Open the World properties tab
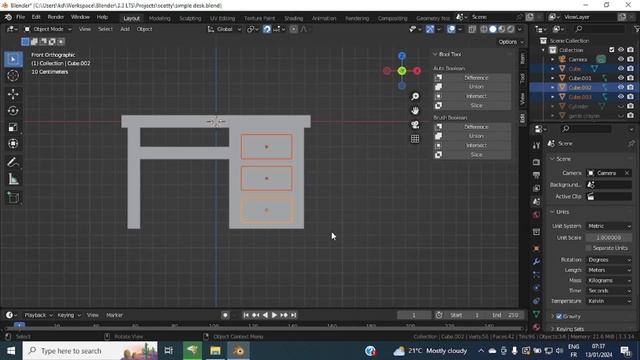640x360 pixels. click(x=536, y=215)
